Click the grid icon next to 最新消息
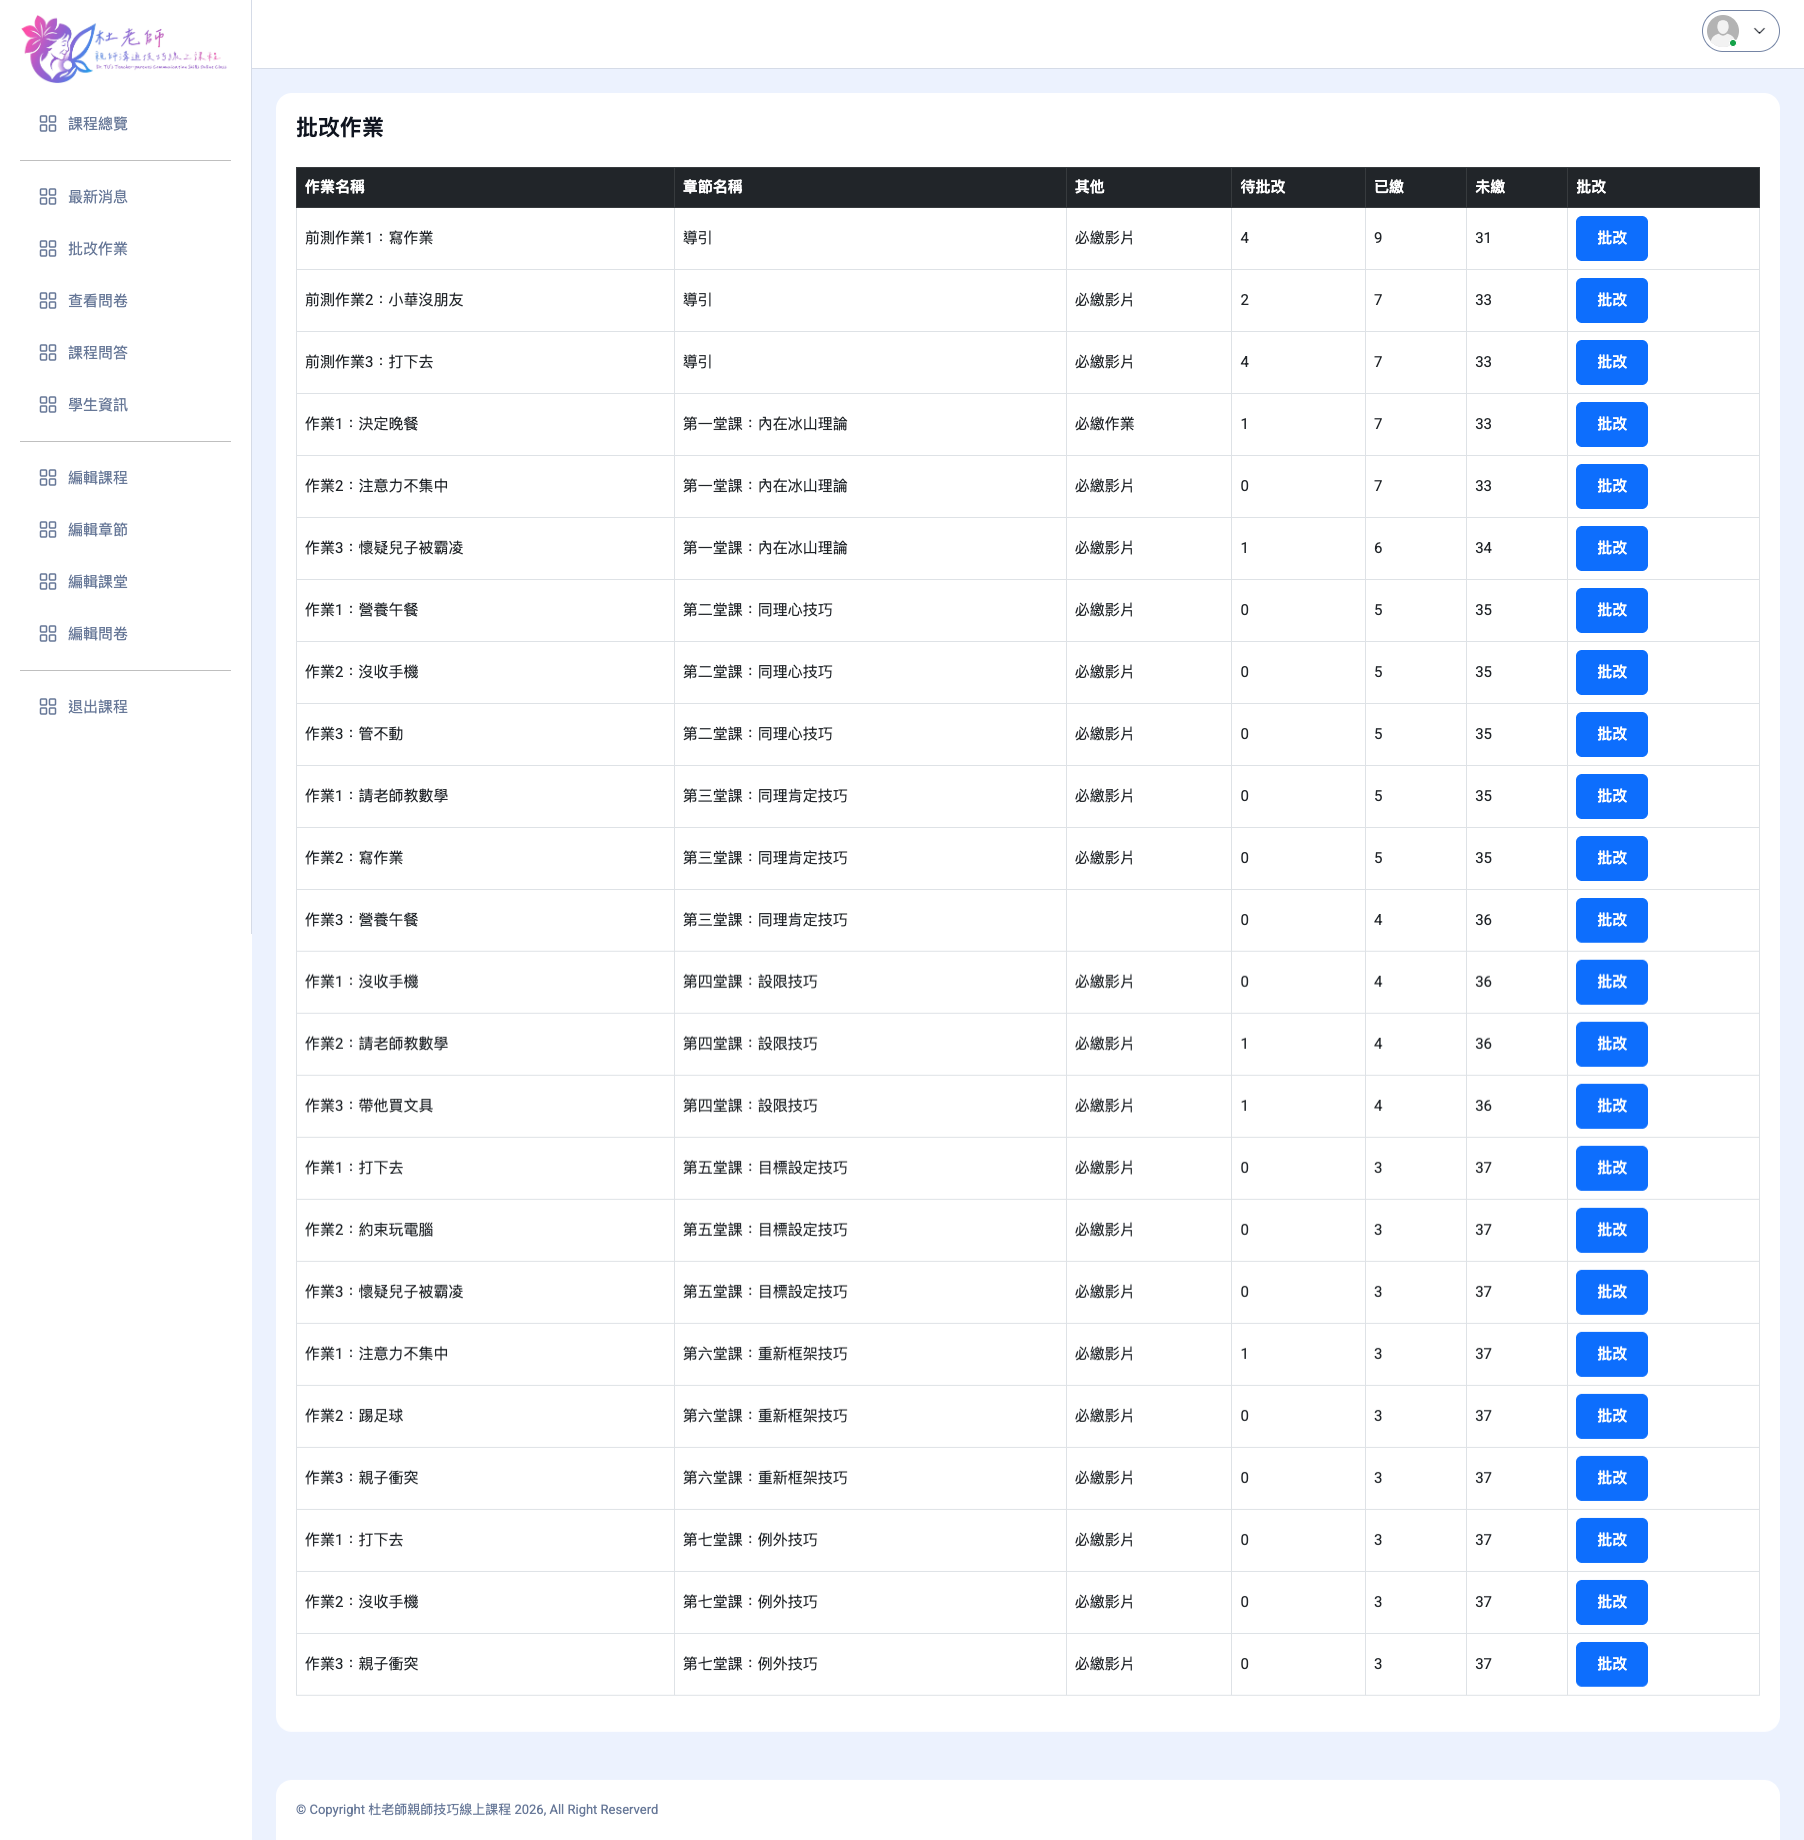This screenshot has height=1840, width=1804. pos(48,197)
